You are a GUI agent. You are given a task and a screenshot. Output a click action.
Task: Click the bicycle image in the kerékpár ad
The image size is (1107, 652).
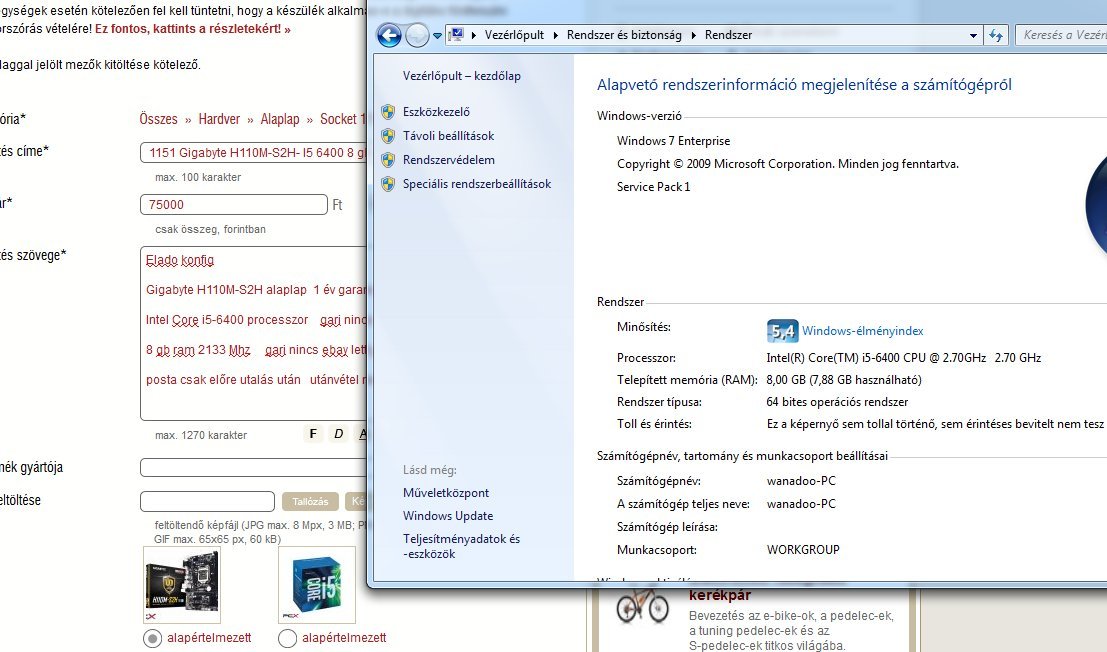pyautogui.click(x=642, y=607)
